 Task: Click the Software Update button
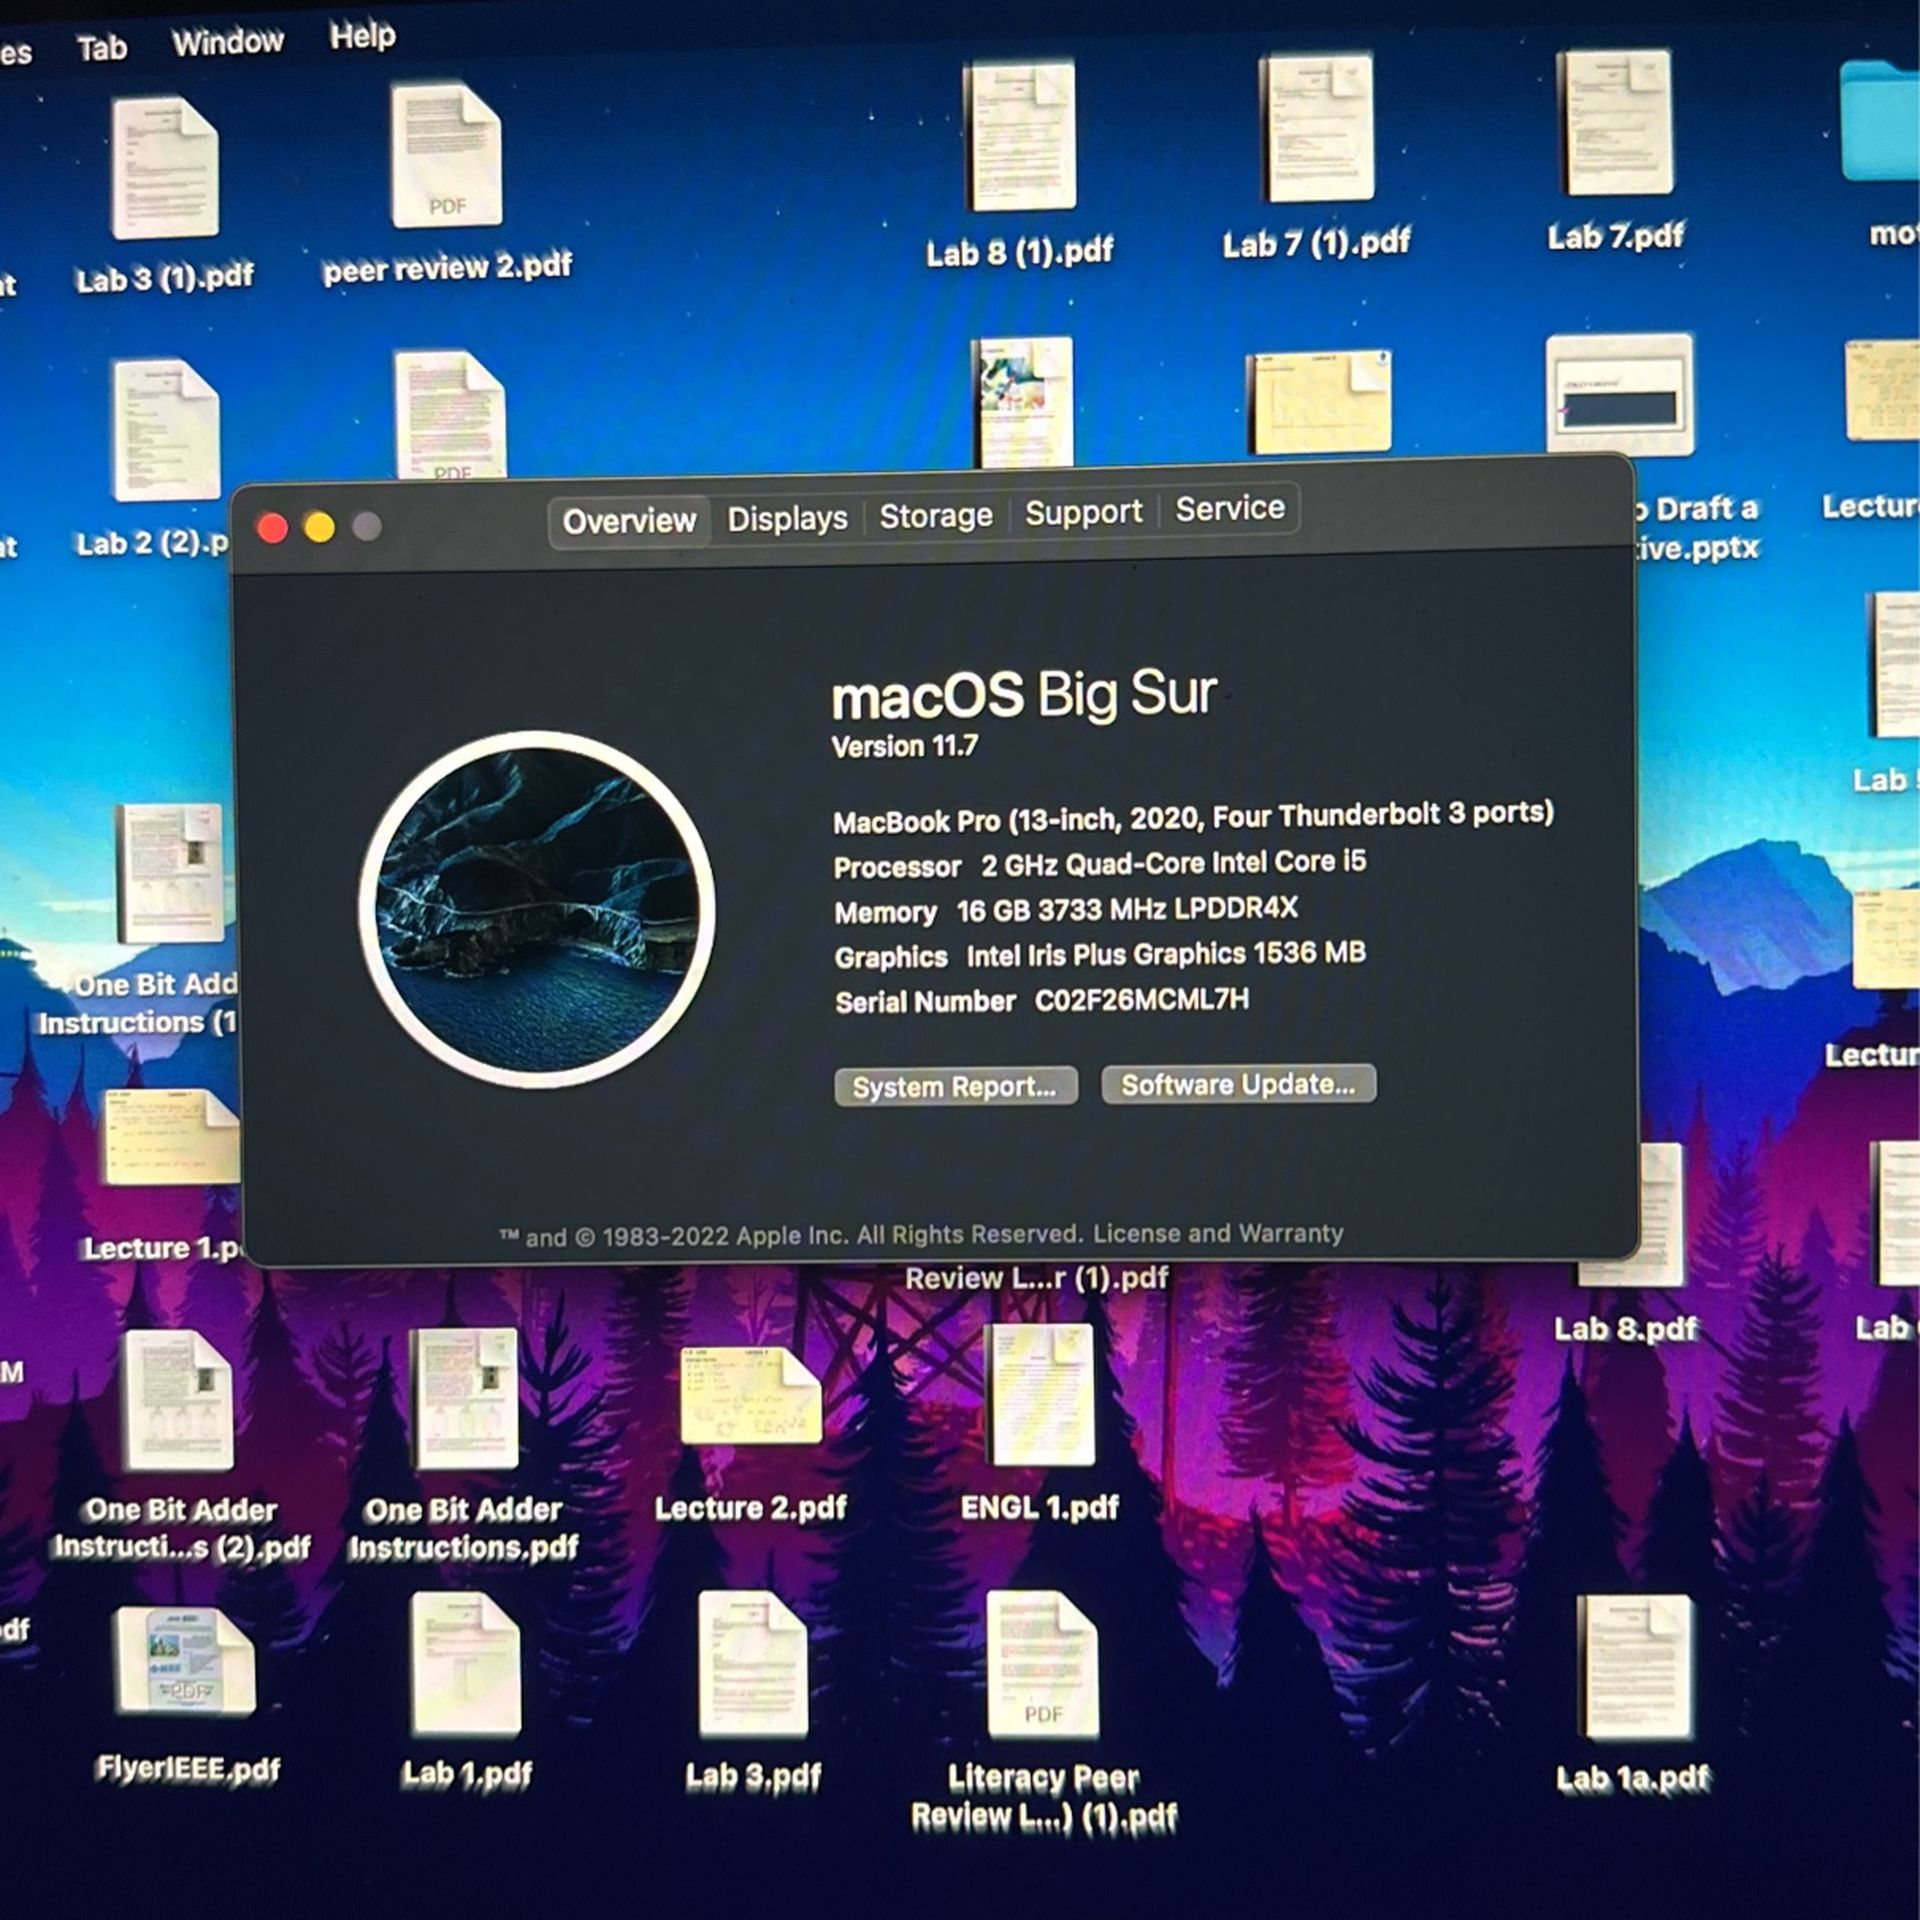point(1238,1084)
